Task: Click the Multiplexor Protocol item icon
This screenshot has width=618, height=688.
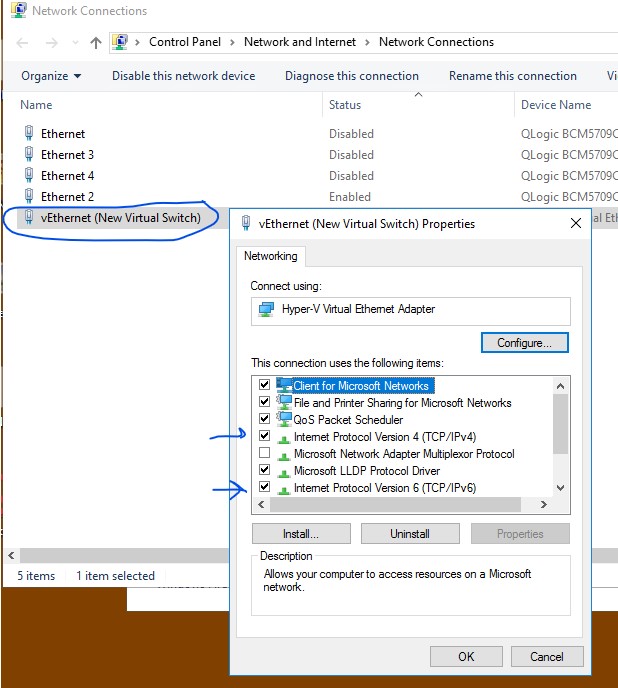Action: click(x=284, y=456)
